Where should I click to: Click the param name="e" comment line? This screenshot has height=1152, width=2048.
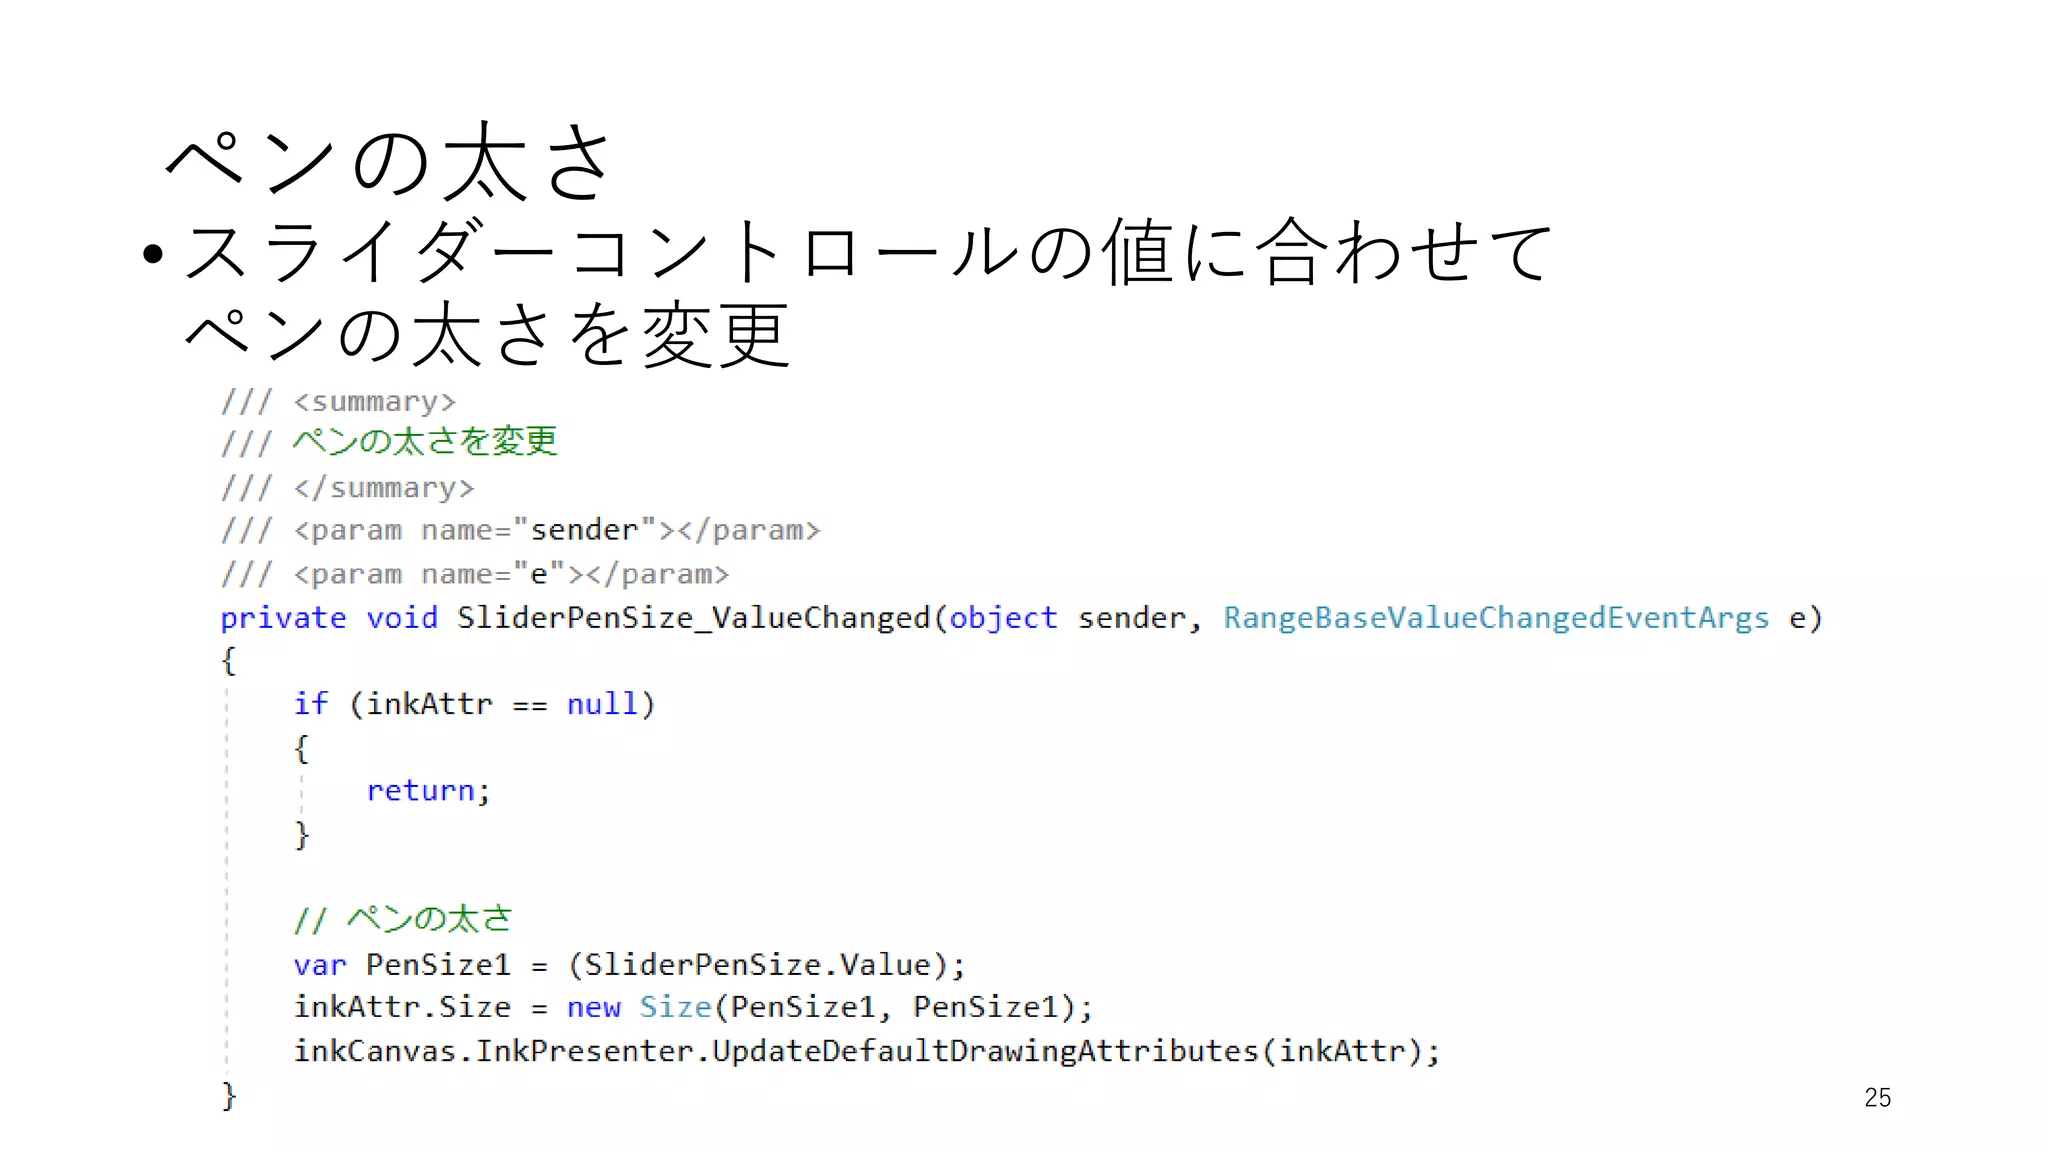pyautogui.click(x=475, y=574)
